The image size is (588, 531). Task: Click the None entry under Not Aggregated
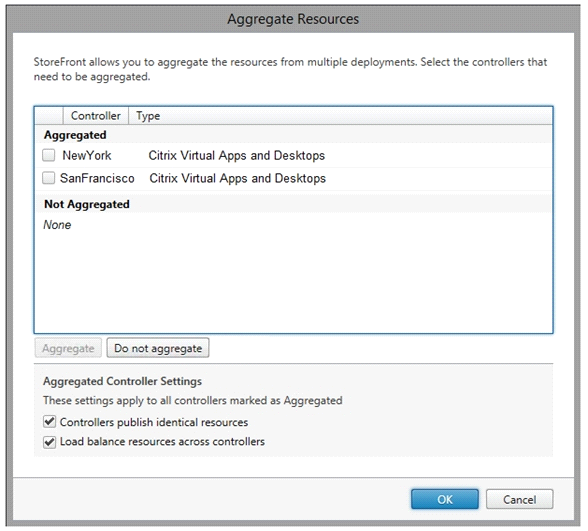tap(57, 225)
